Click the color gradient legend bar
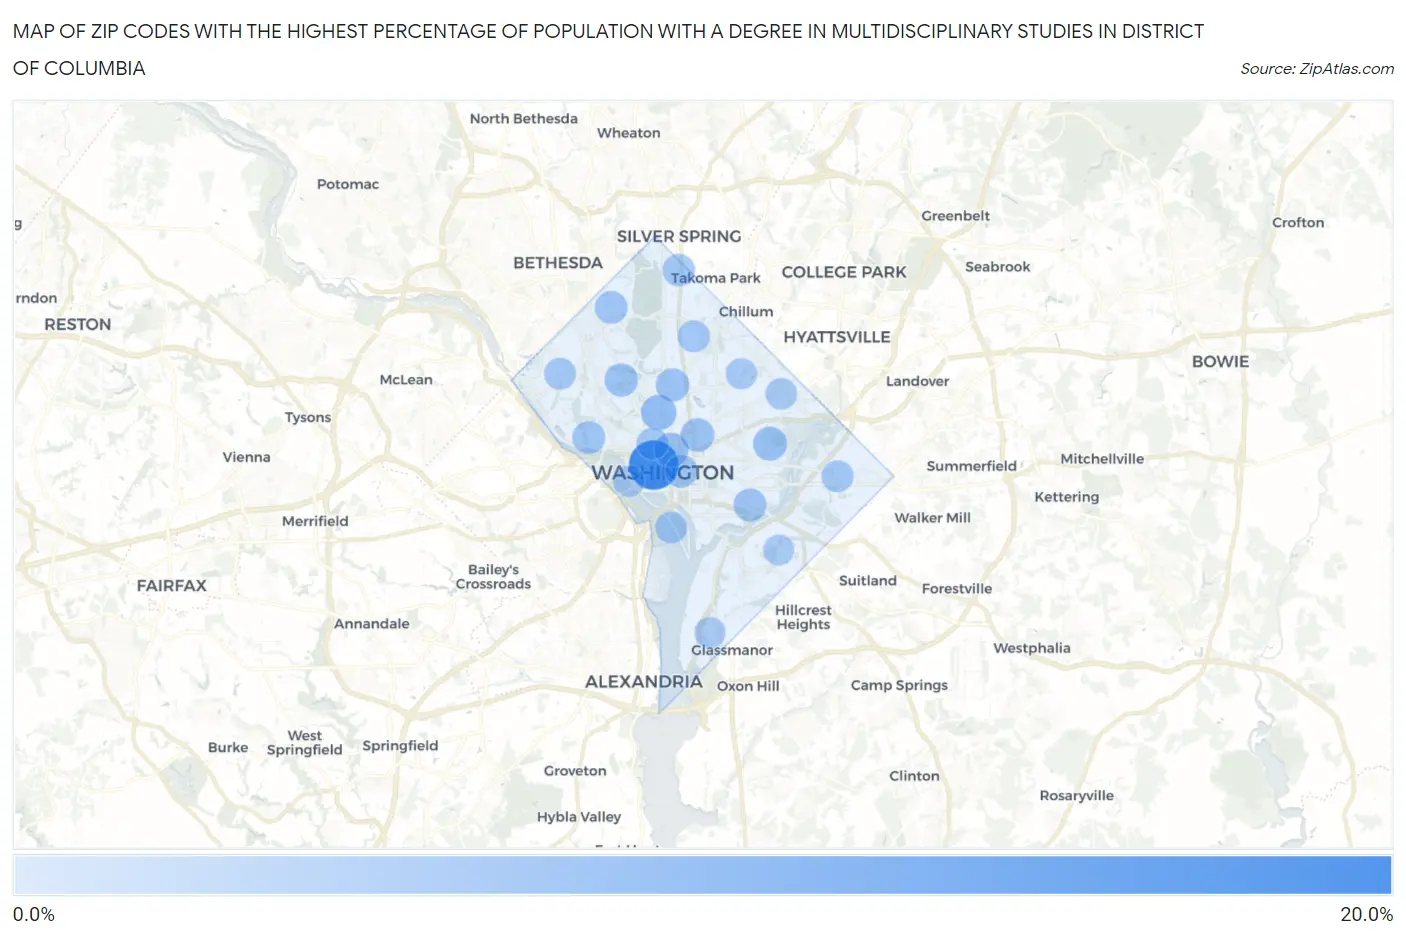Viewport: 1406px width, 937px height. [x=702, y=874]
